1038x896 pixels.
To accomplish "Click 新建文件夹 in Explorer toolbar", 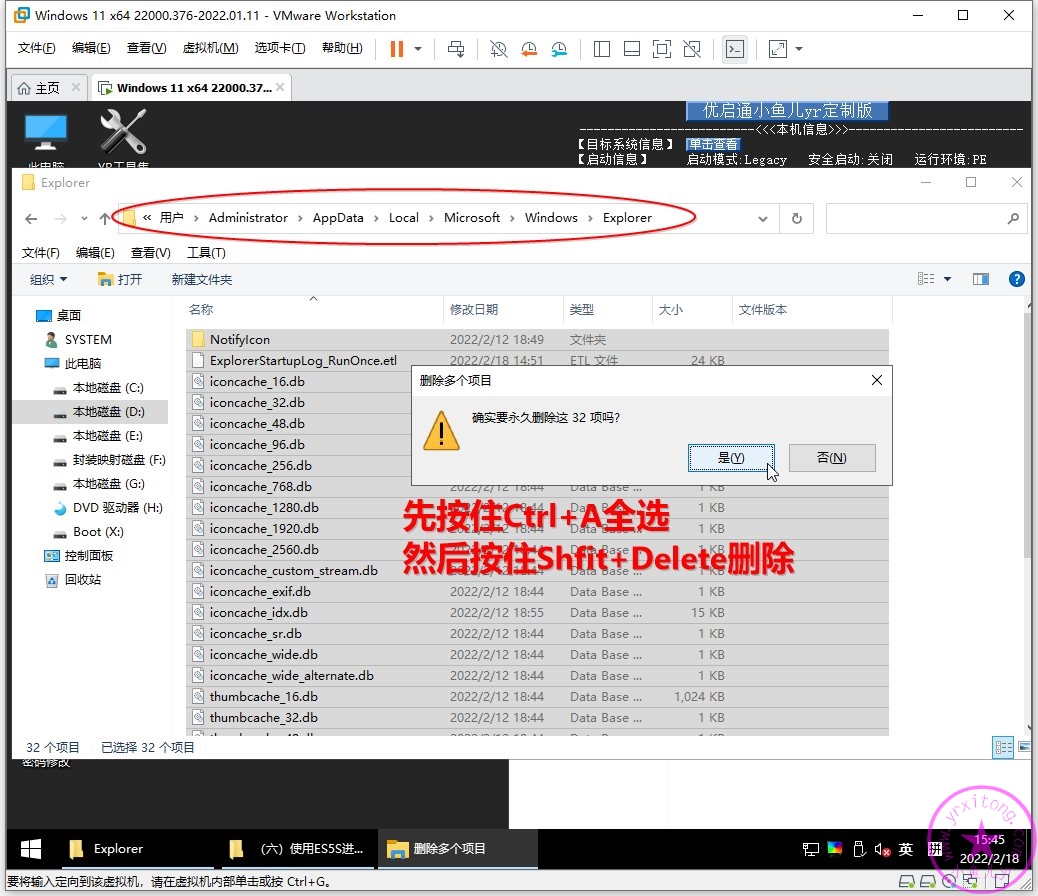I will point(201,279).
